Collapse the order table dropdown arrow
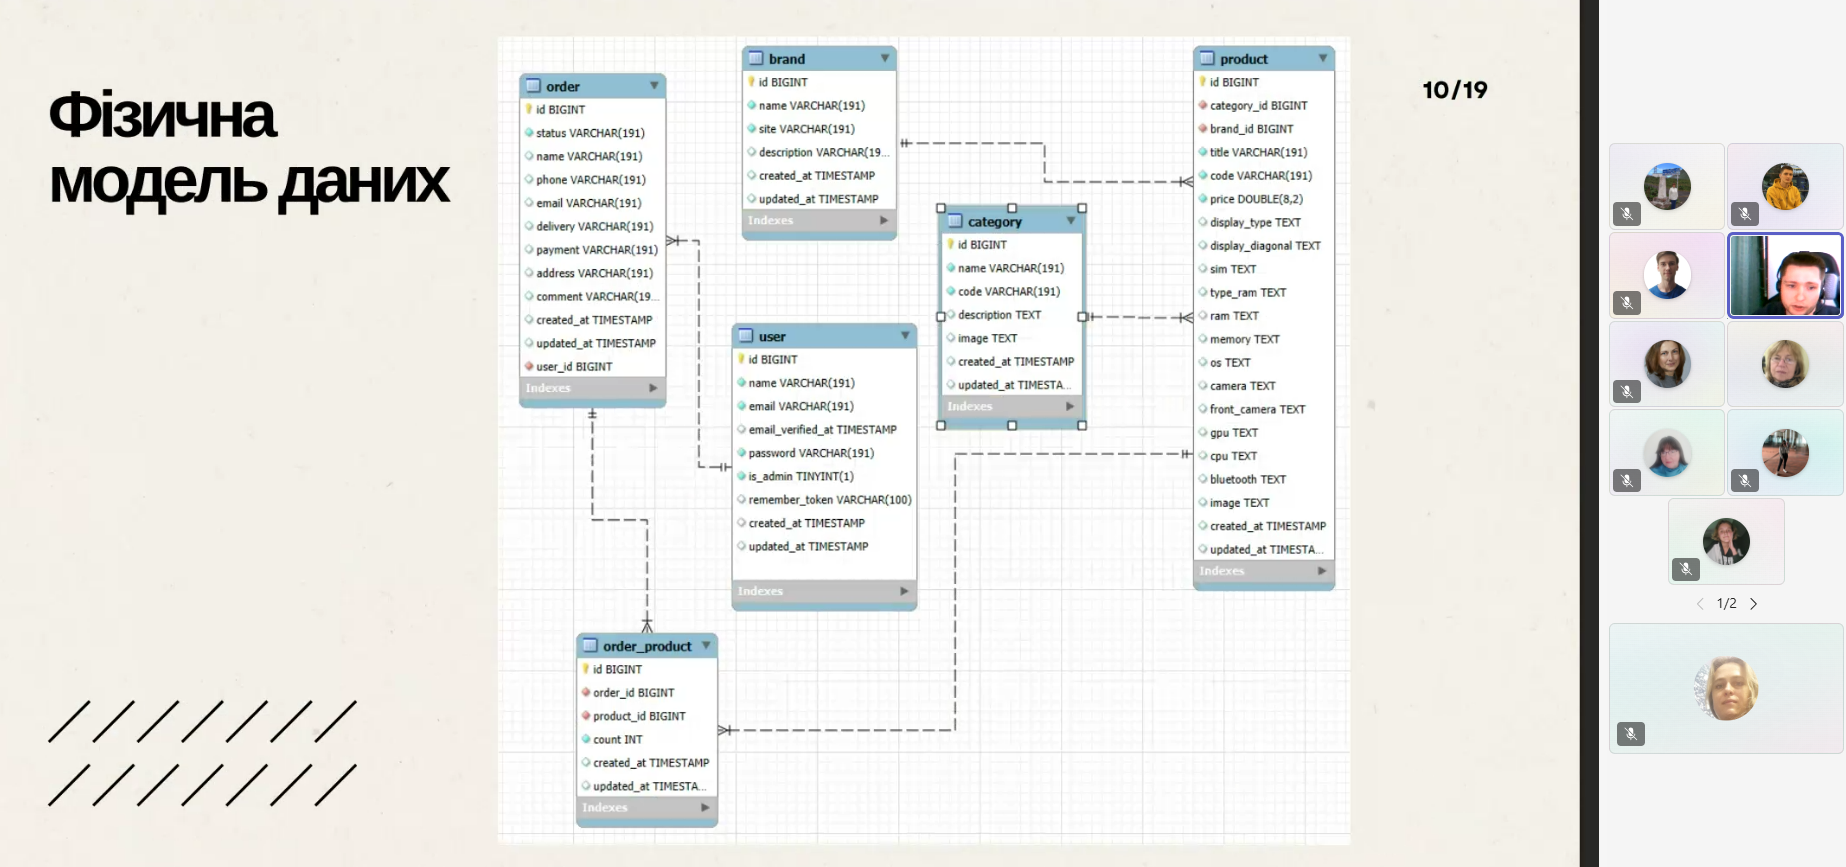Screen dimensions: 1846x867 click(x=654, y=86)
